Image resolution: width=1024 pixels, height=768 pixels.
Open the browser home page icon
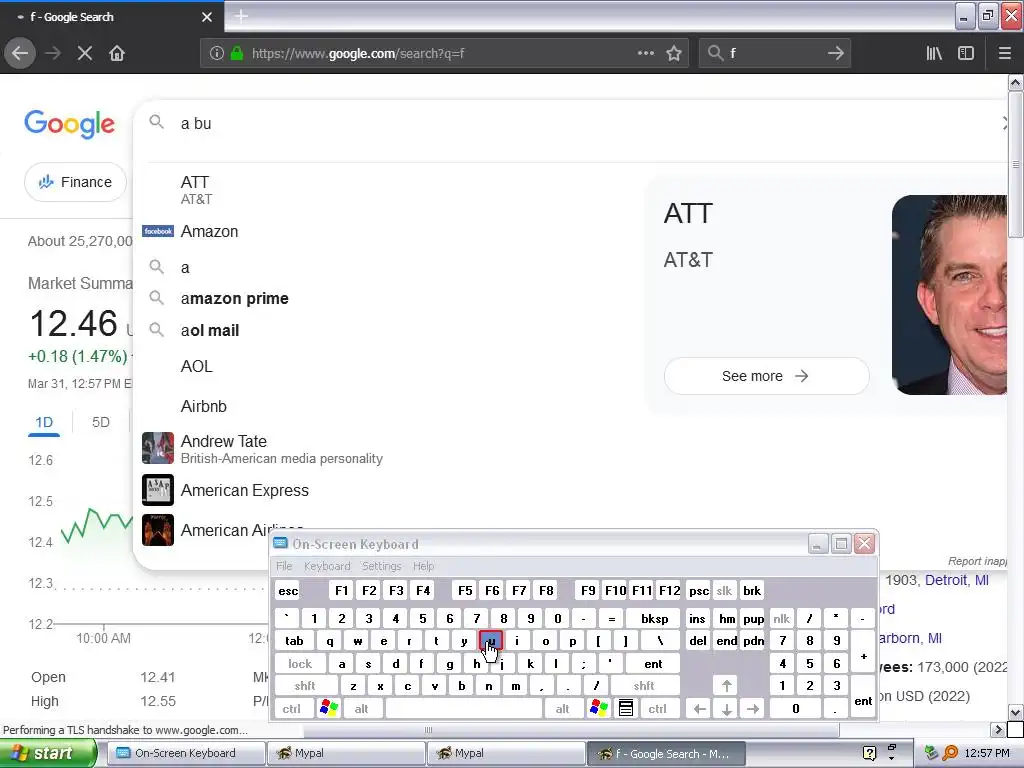117,53
